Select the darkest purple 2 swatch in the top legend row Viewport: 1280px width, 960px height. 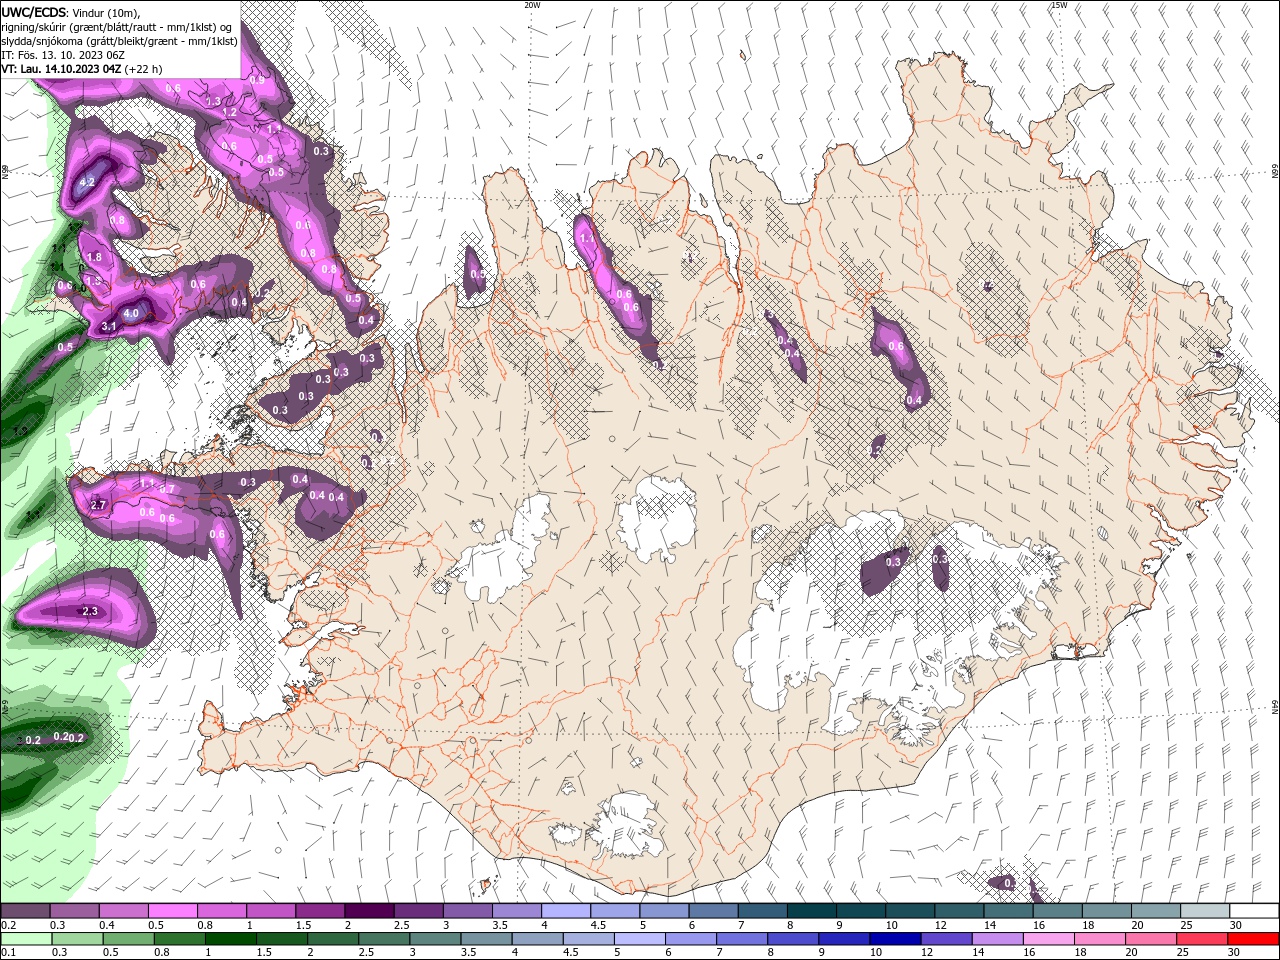click(369, 911)
